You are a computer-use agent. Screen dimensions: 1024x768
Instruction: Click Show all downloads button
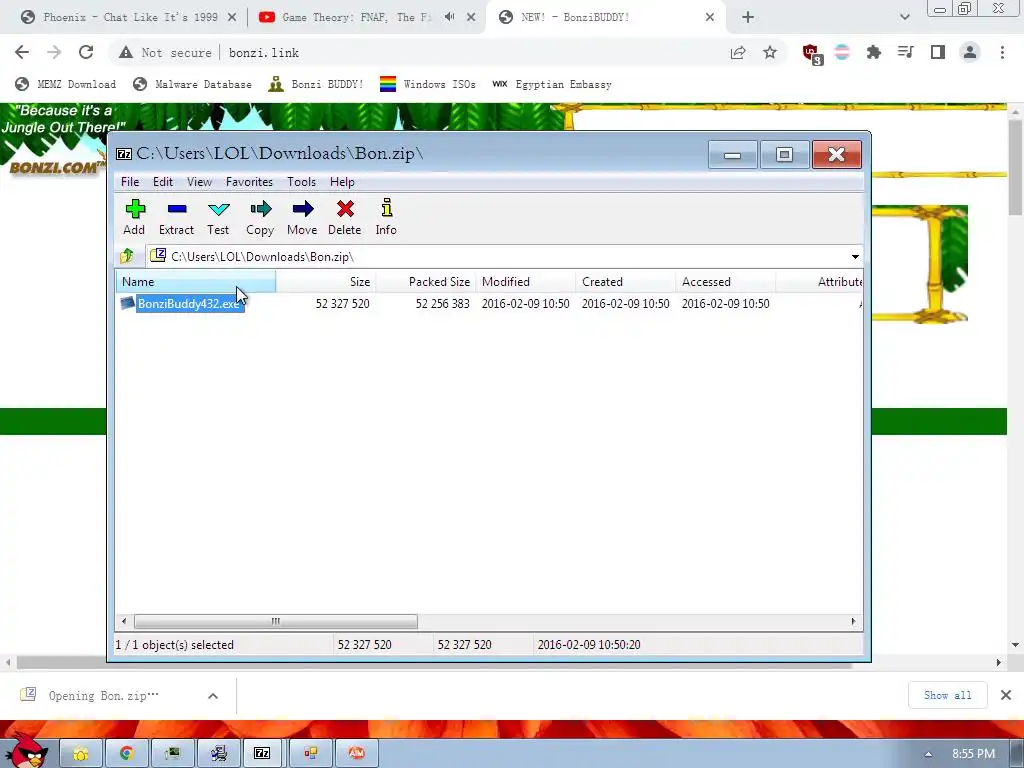coord(948,696)
